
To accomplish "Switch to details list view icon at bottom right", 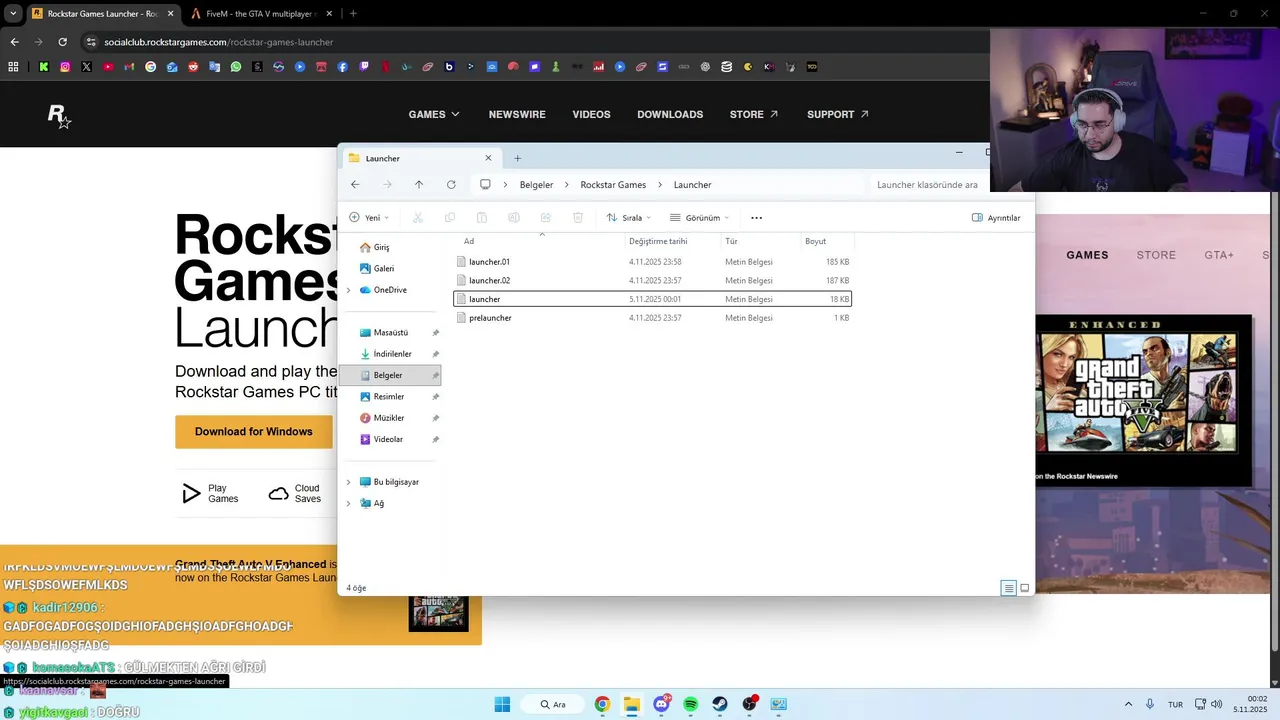I will (1009, 588).
